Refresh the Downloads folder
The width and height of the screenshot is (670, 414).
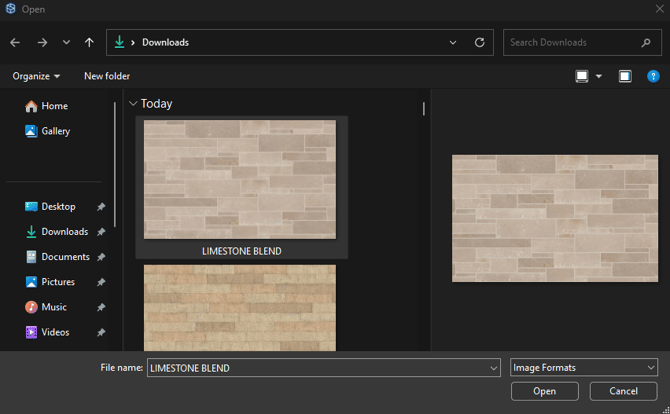[479, 42]
